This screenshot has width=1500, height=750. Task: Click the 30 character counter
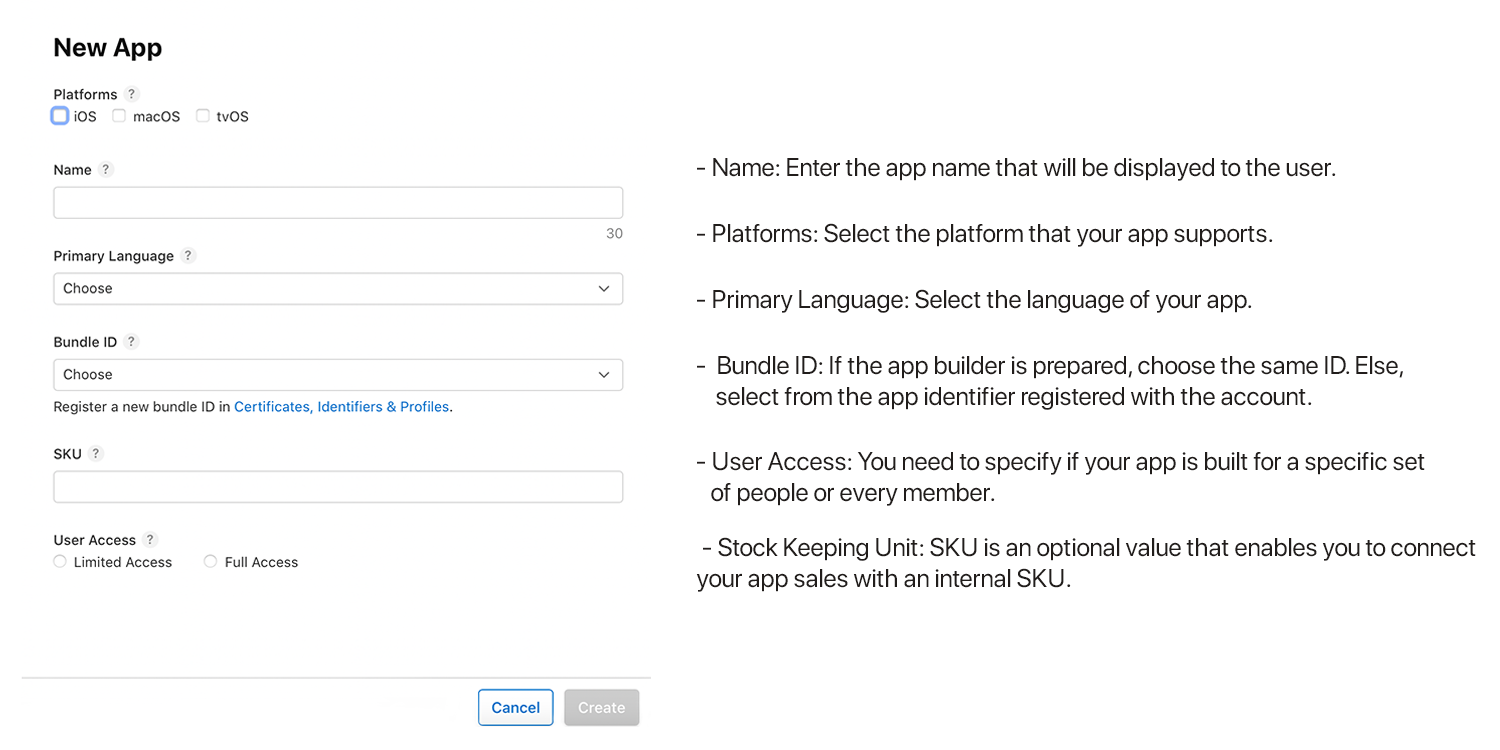coord(614,234)
